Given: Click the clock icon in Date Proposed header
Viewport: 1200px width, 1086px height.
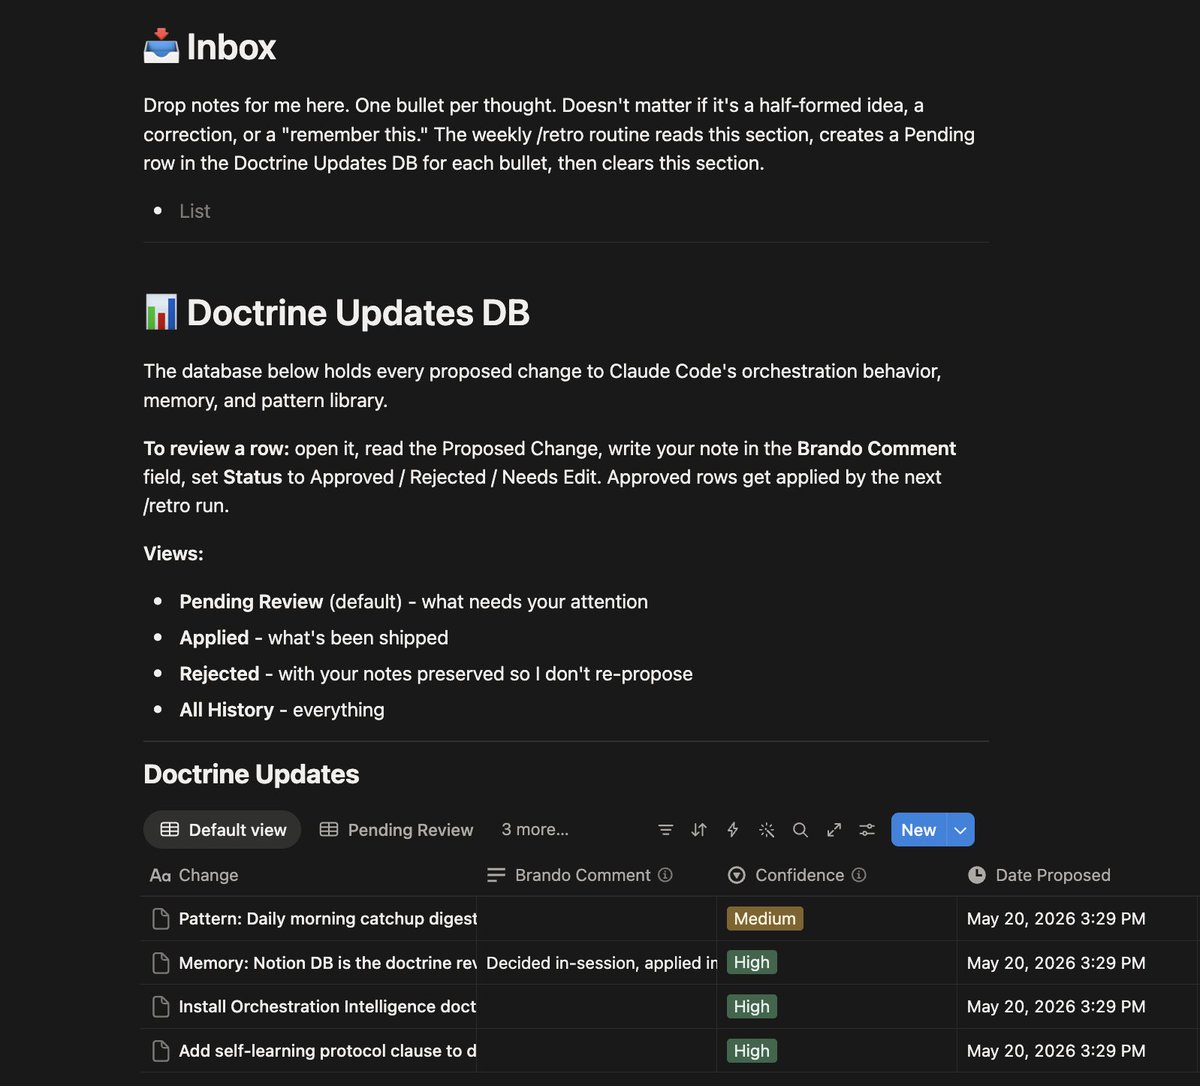Looking at the screenshot, I should point(977,875).
